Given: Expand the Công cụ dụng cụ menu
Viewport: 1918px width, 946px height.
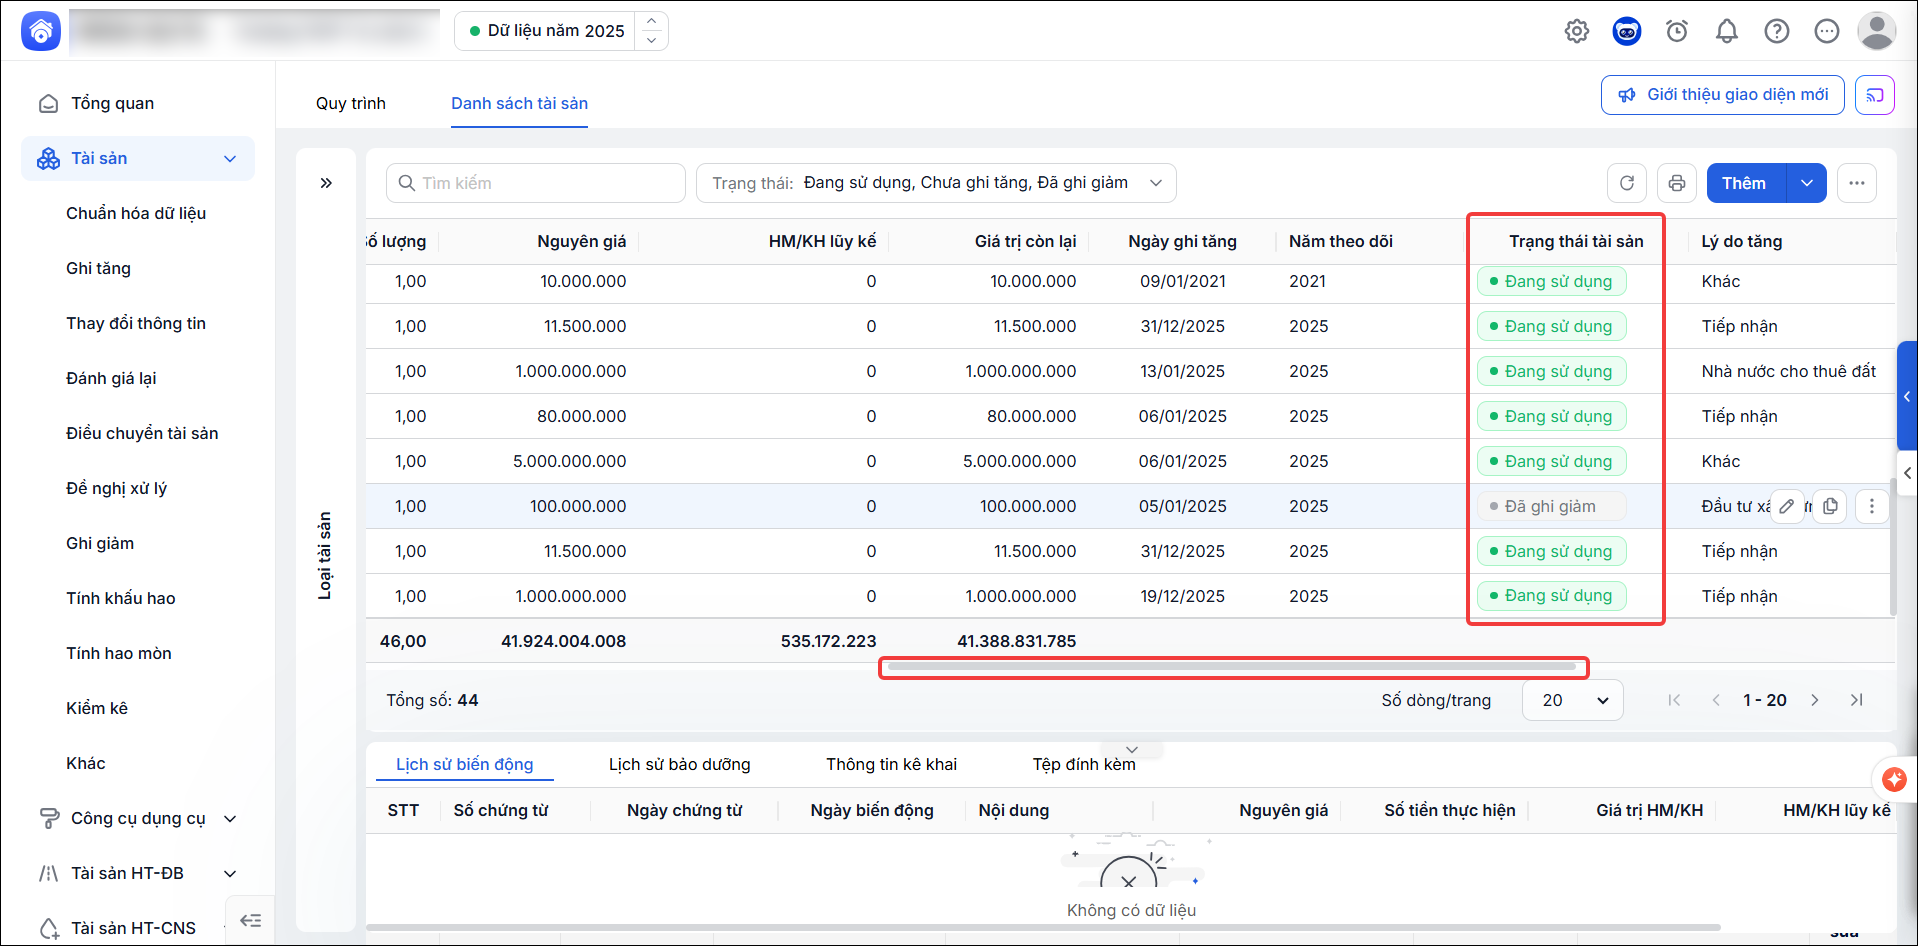Looking at the screenshot, I should [230, 818].
